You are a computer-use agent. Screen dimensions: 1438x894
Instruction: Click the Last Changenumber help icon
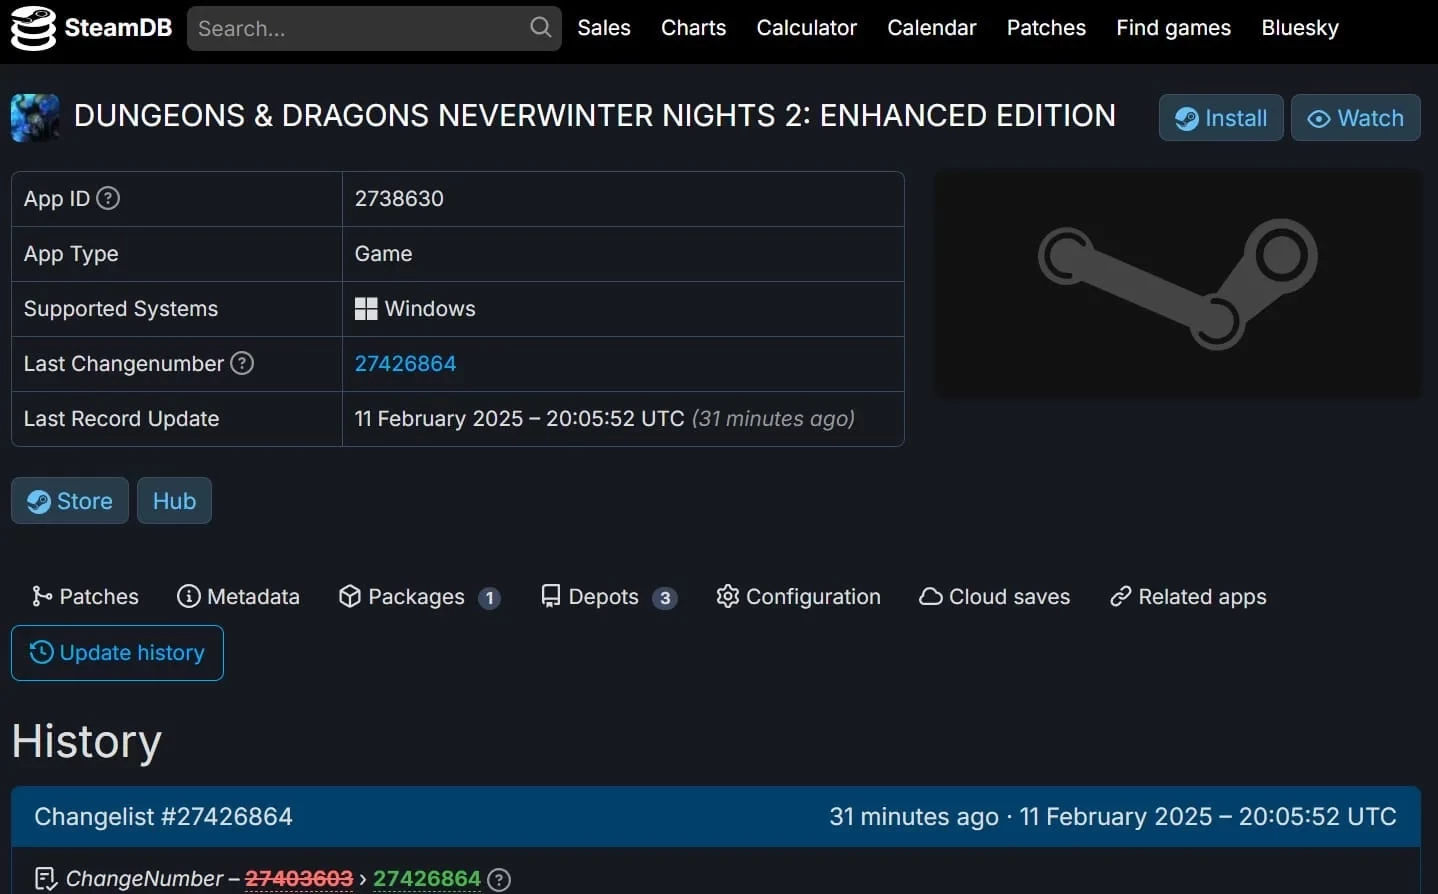point(242,363)
